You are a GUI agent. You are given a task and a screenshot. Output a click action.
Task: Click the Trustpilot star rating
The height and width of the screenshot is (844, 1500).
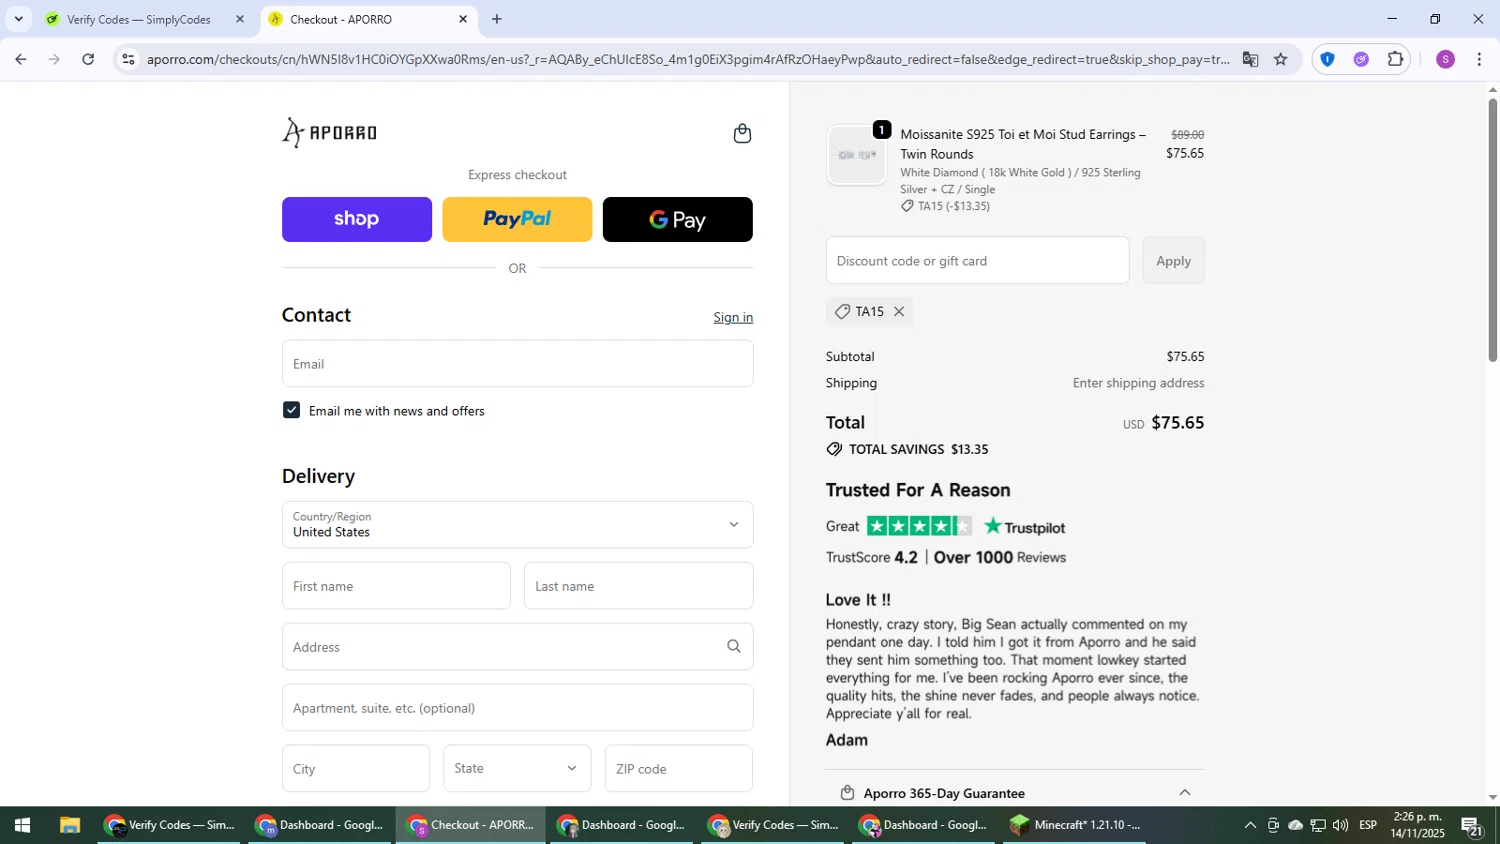(919, 526)
